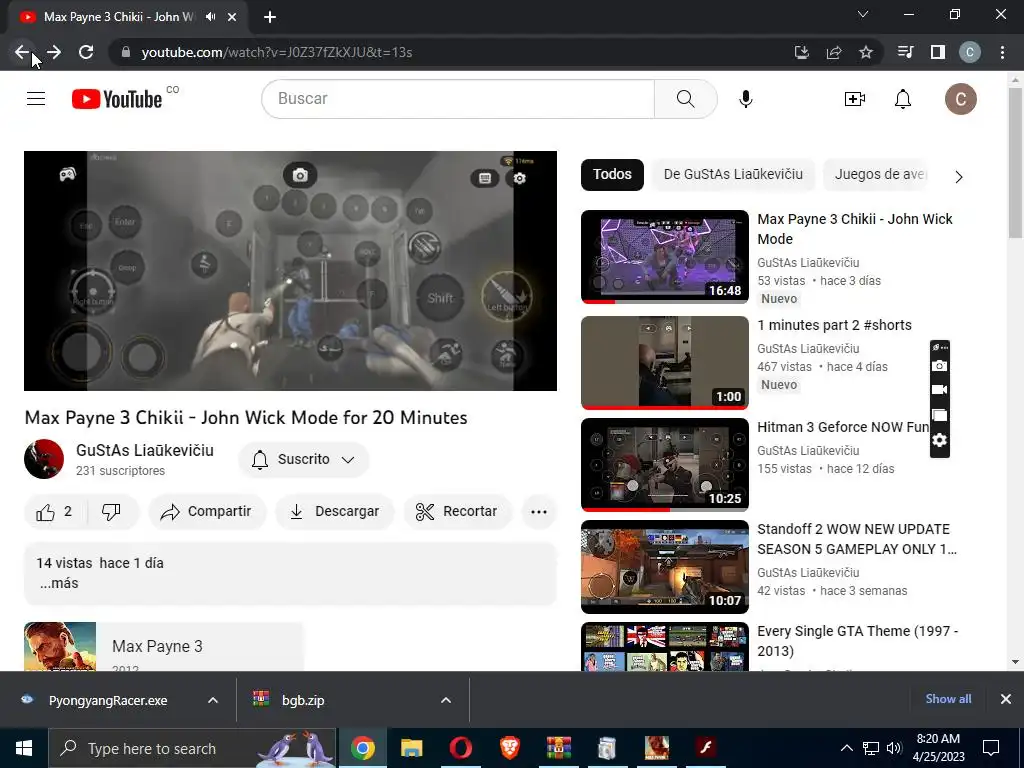This screenshot has height=768, width=1024.
Task: Click camera icon on floating recorder bar
Action: pyautogui.click(x=939, y=366)
